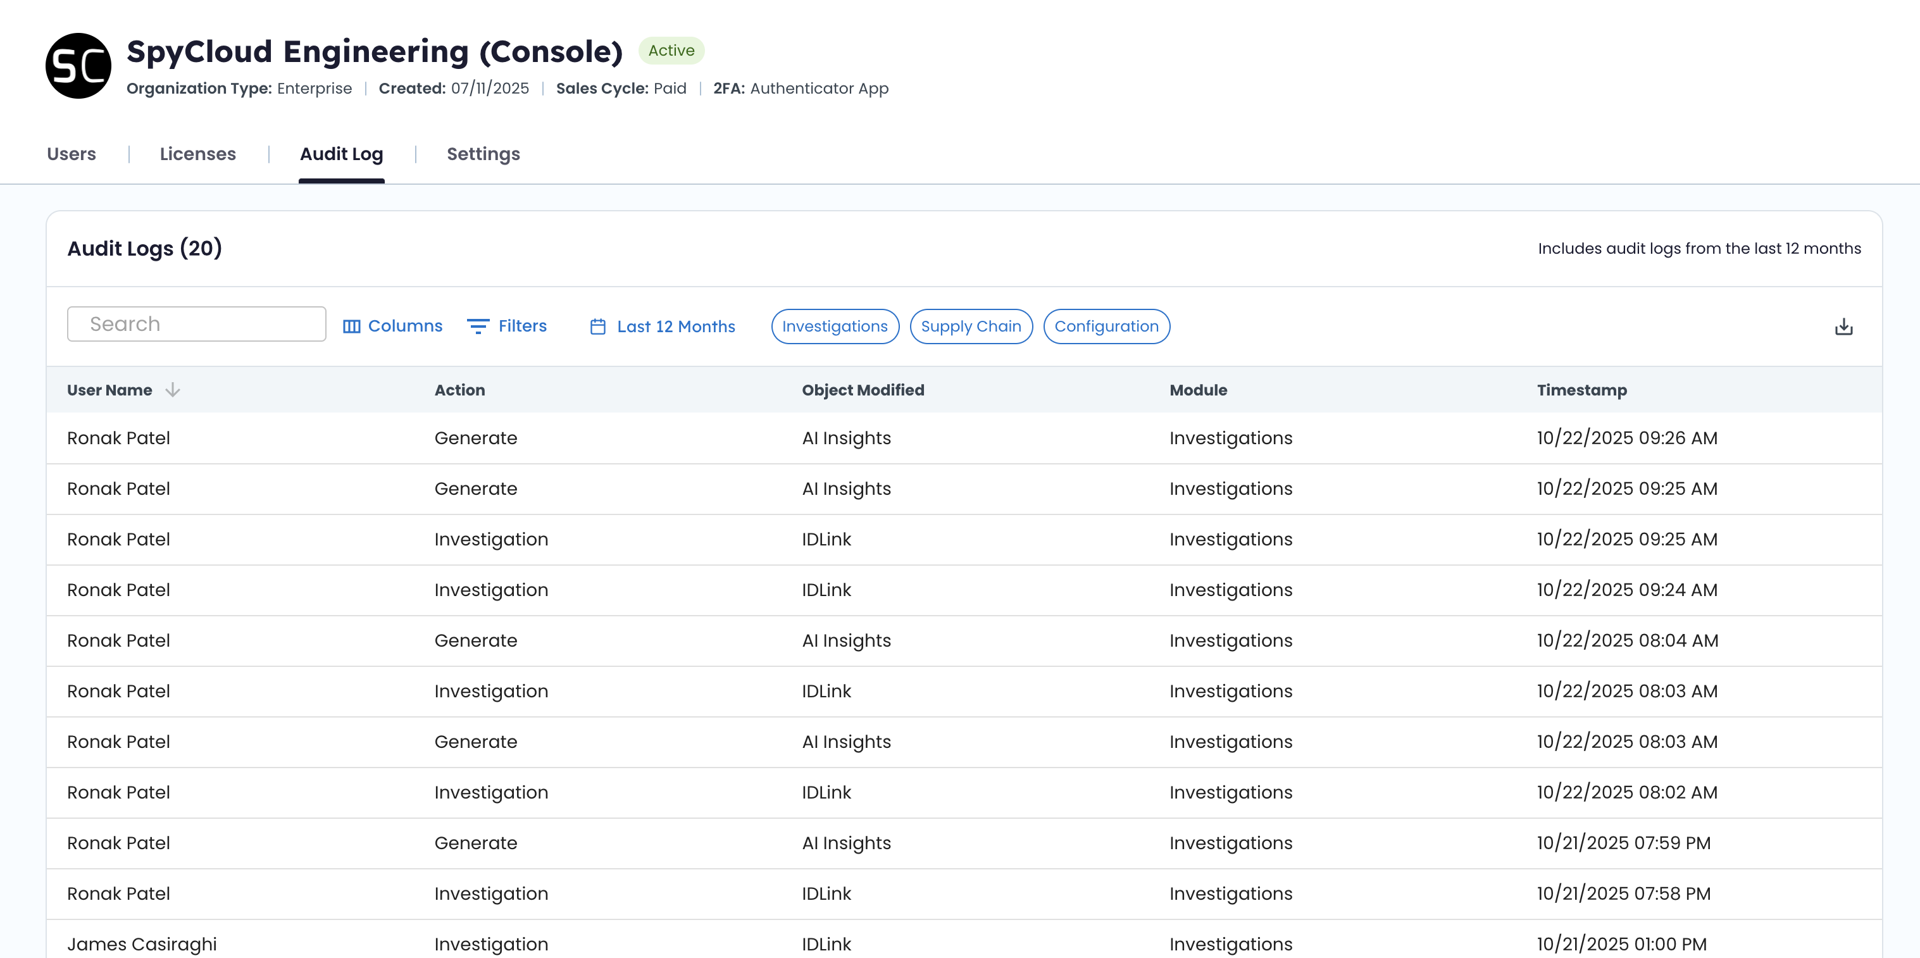Click the SpyCloud Engineering (Console) title
The image size is (1920, 958).
(x=375, y=51)
